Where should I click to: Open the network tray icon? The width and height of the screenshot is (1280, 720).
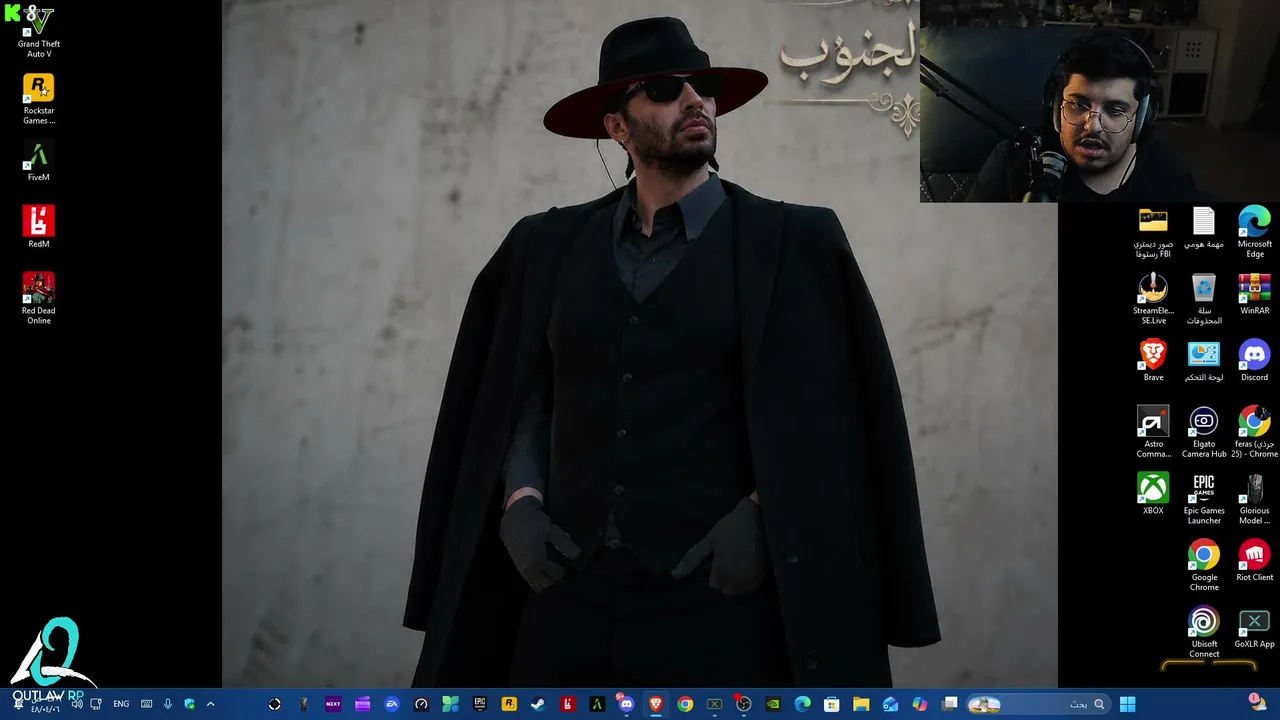coord(96,704)
